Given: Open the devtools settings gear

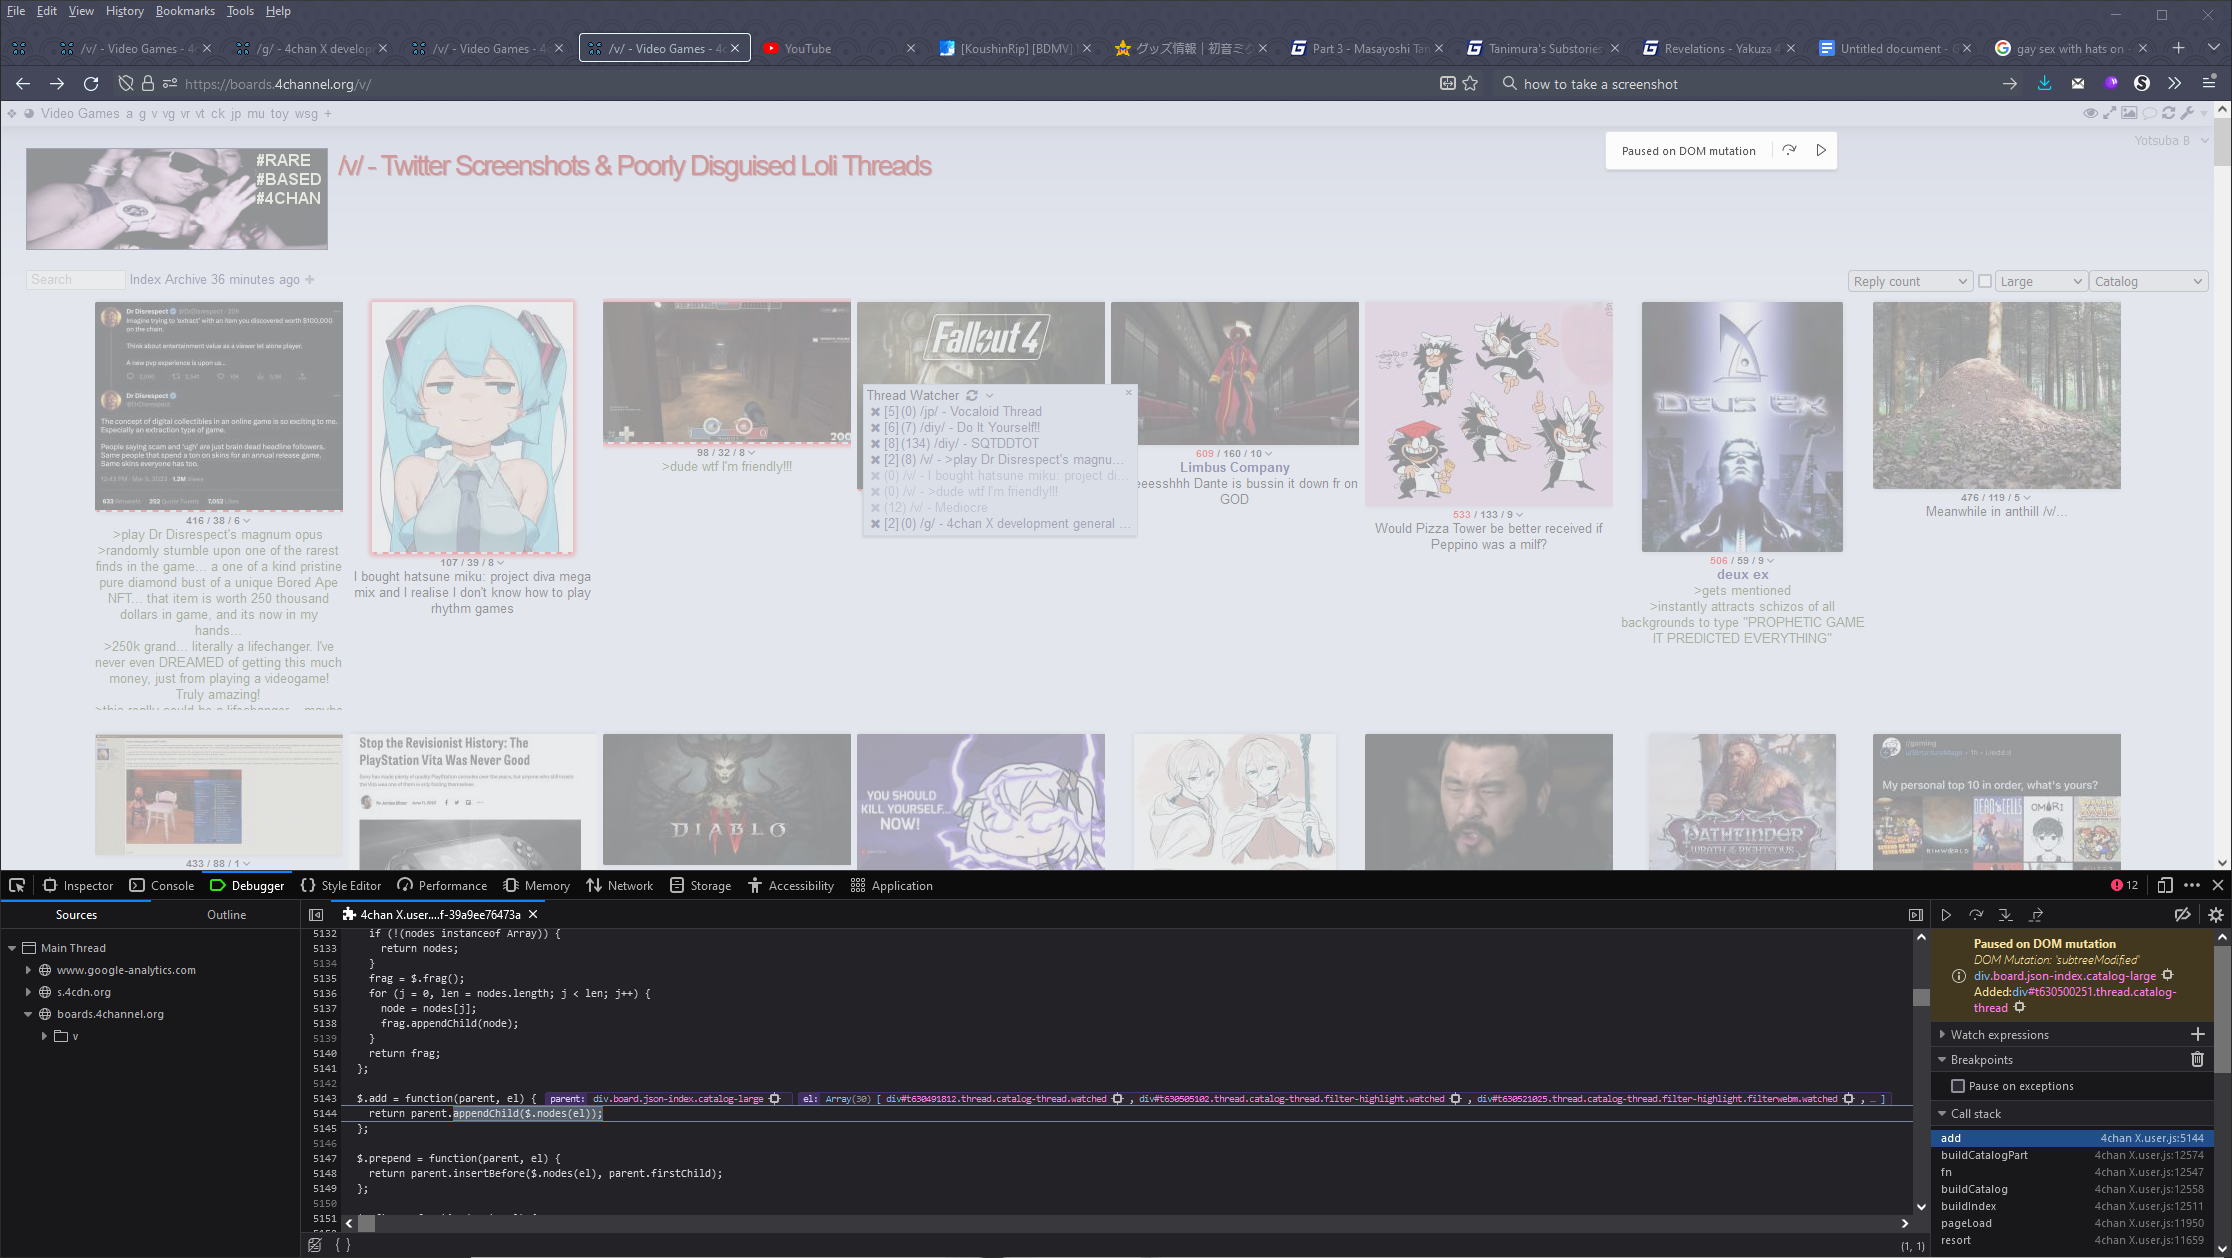Looking at the screenshot, I should pos(2216,914).
